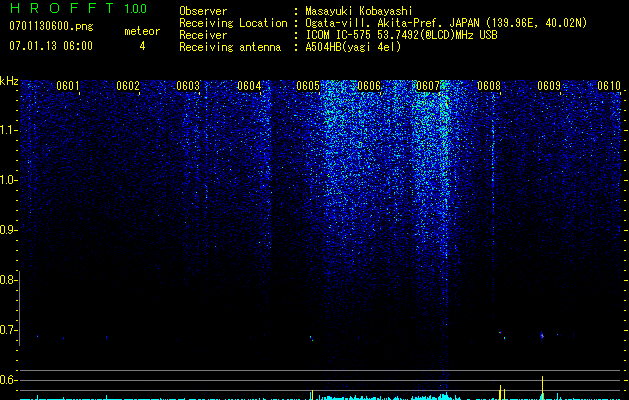Click the 'Receiving Location' label
The width and height of the screenshot is (629, 400).
233,23
